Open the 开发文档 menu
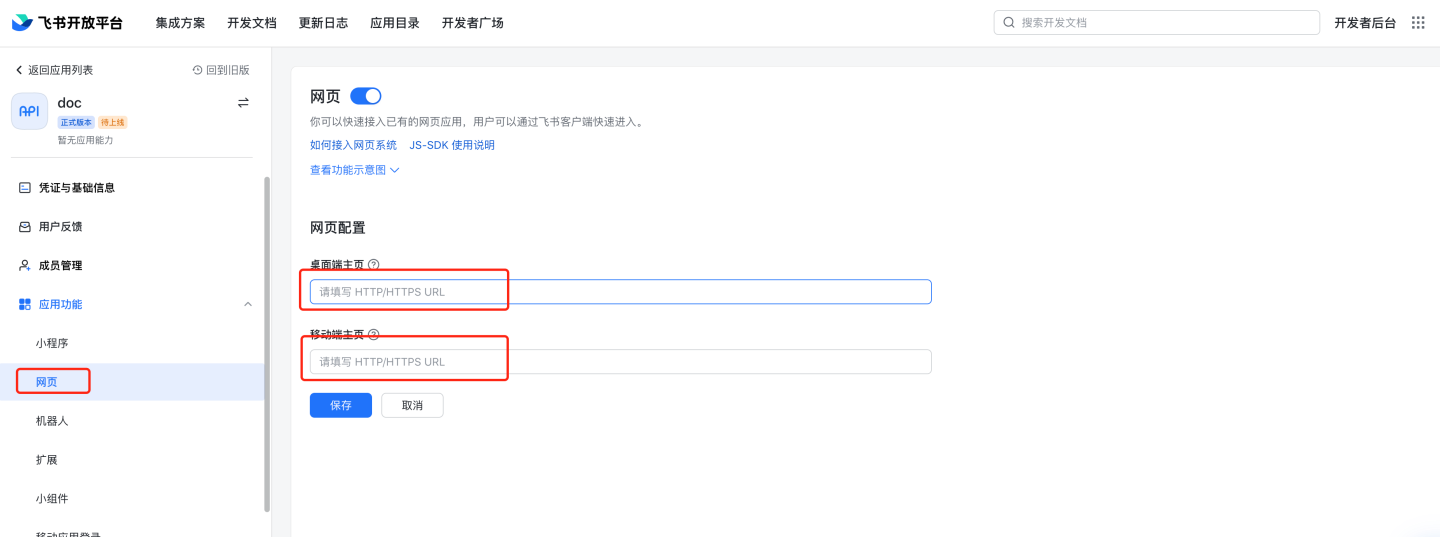The image size is (1440, 537). (251, 23)
